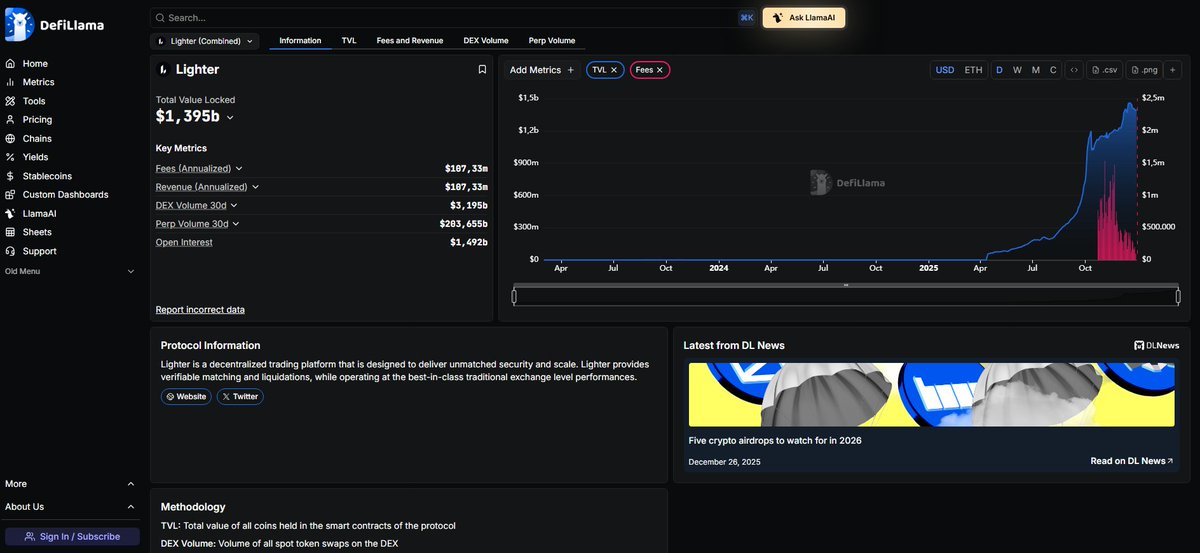Select USD denomination

tap(945, 70)
